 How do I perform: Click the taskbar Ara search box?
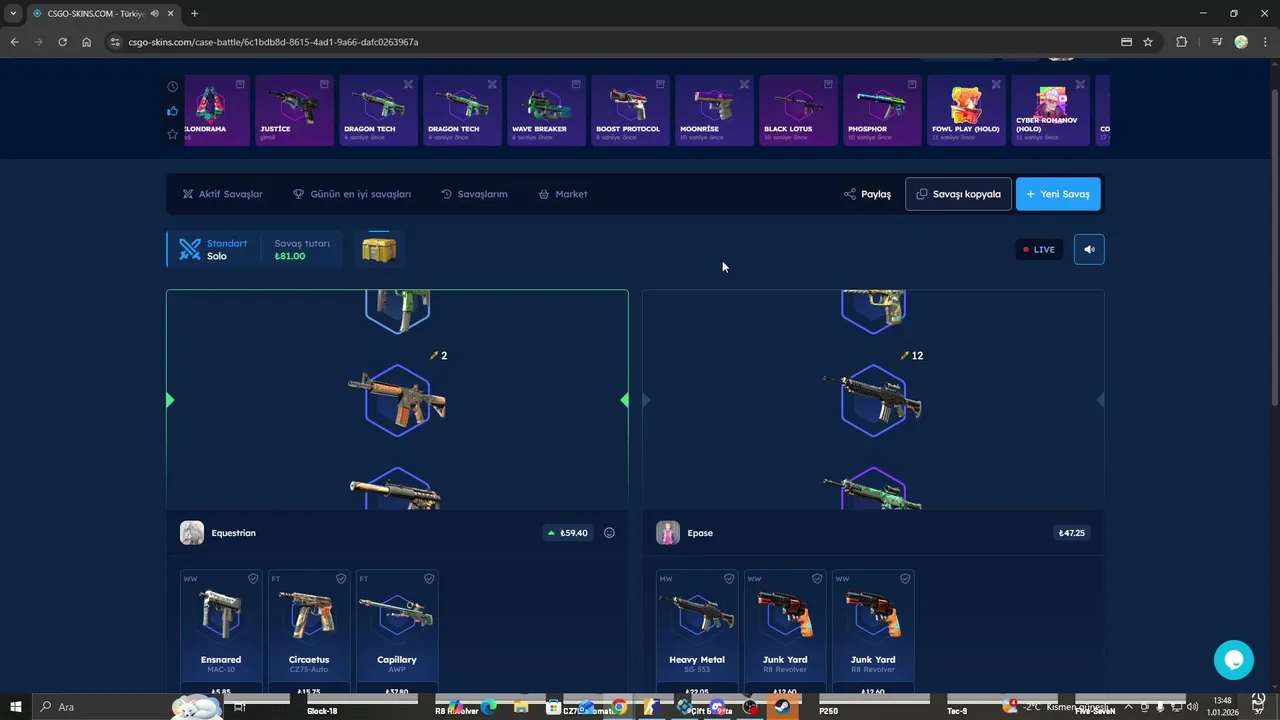click(130, 707)
